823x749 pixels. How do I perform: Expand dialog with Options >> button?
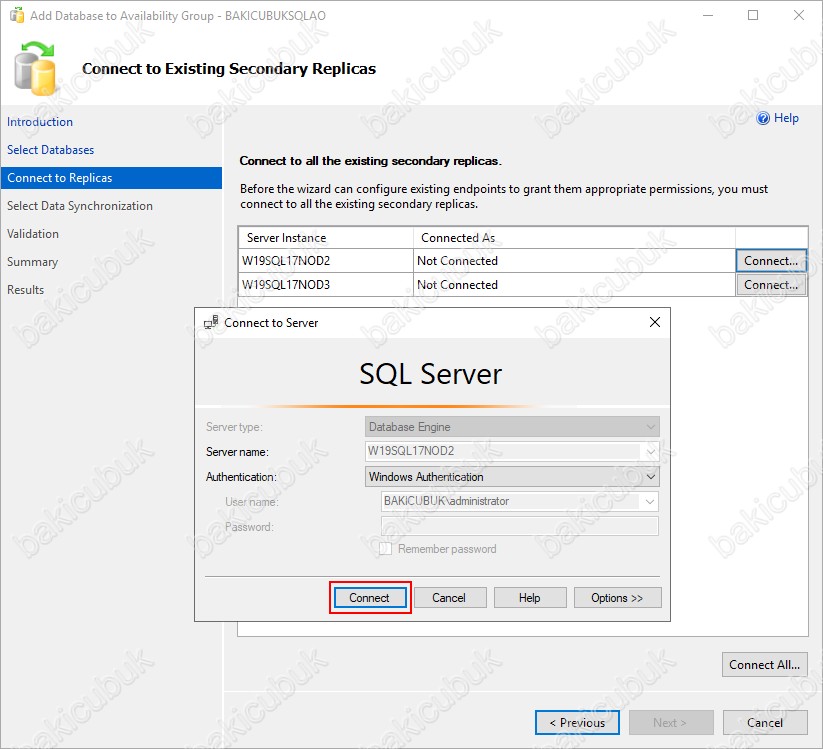click(x=617, y=598)
